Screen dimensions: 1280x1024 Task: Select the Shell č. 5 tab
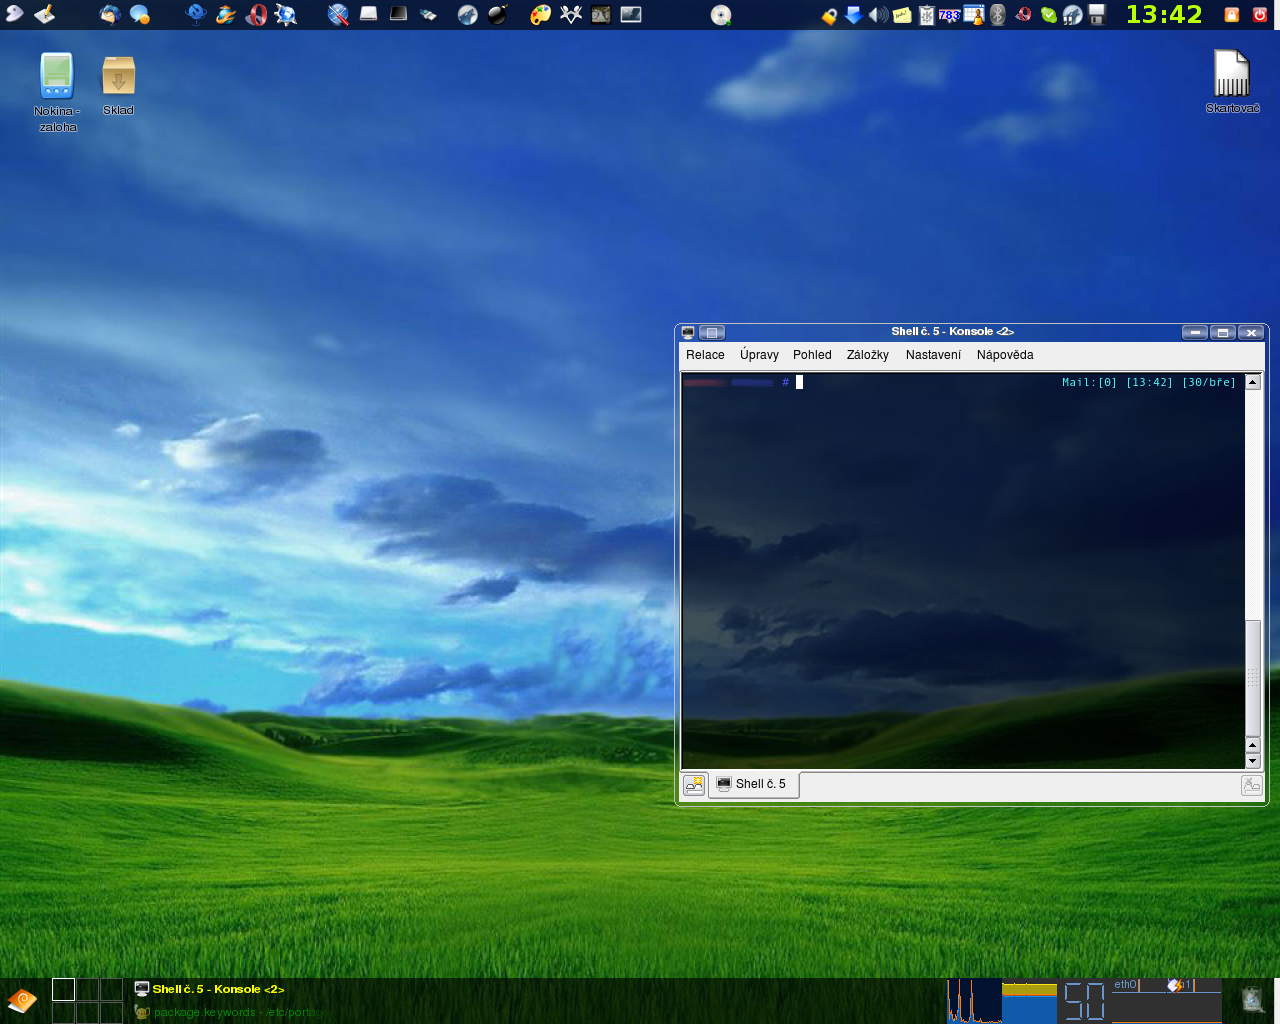(x=753, y=784)
